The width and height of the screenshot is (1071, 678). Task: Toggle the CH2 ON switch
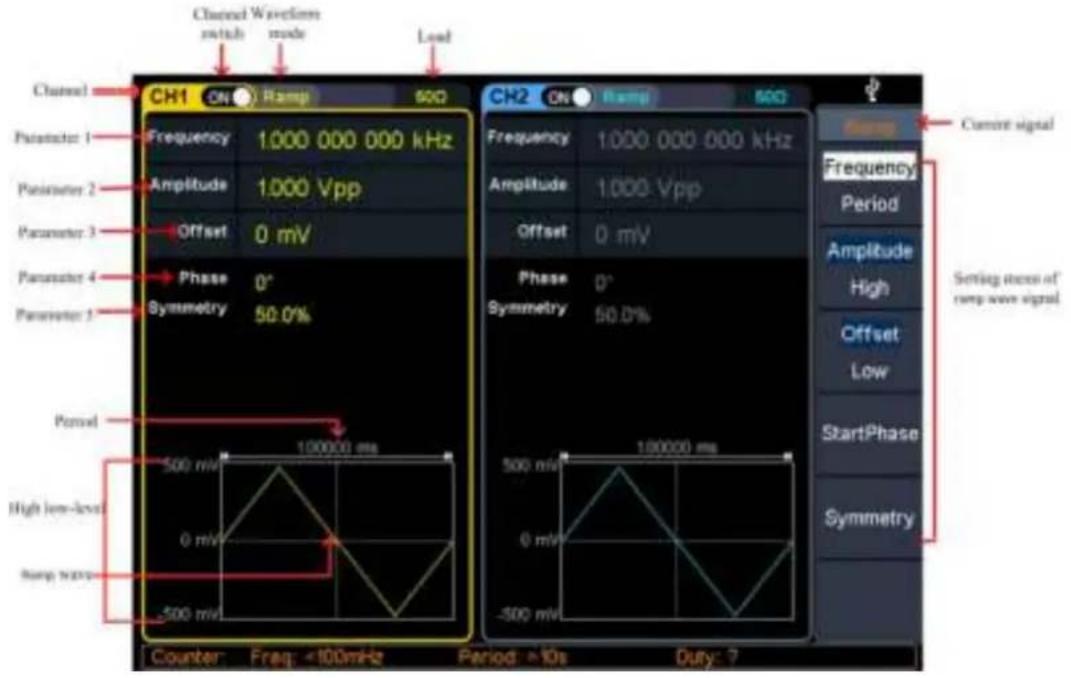(x=567, y=97)
